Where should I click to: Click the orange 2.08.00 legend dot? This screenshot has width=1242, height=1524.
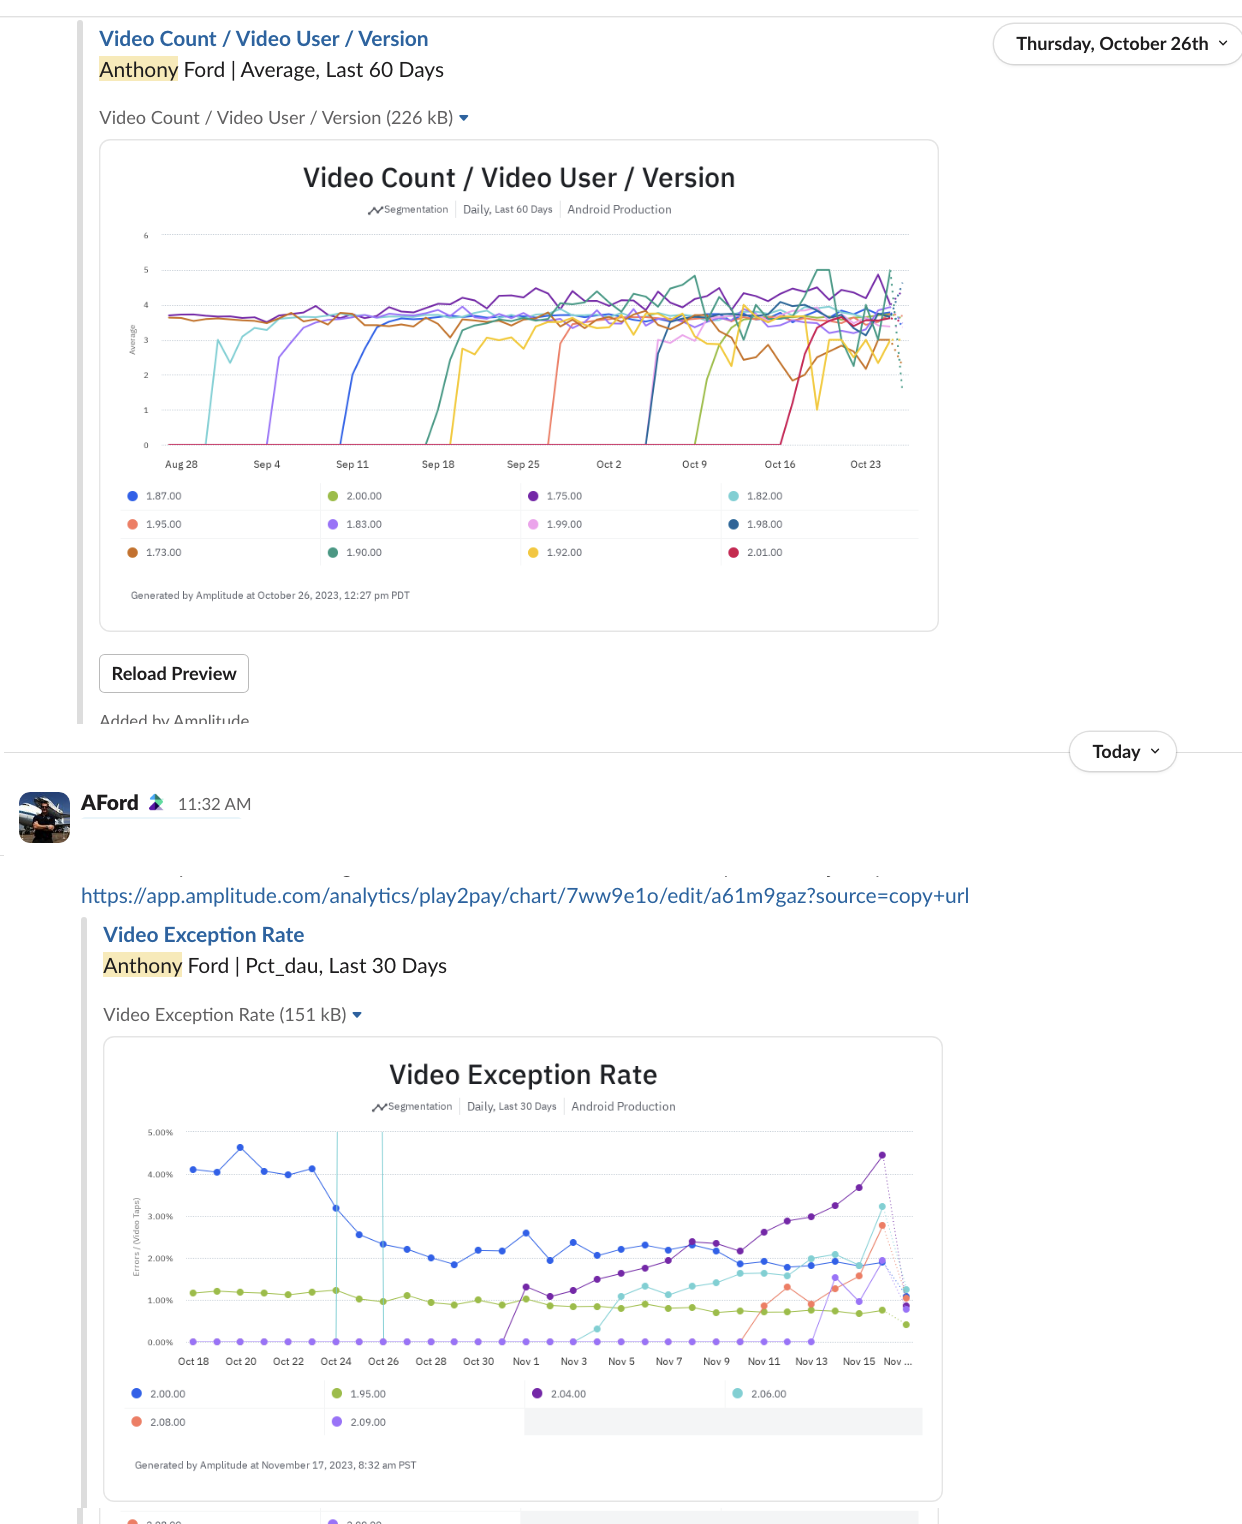(137, 1421)
